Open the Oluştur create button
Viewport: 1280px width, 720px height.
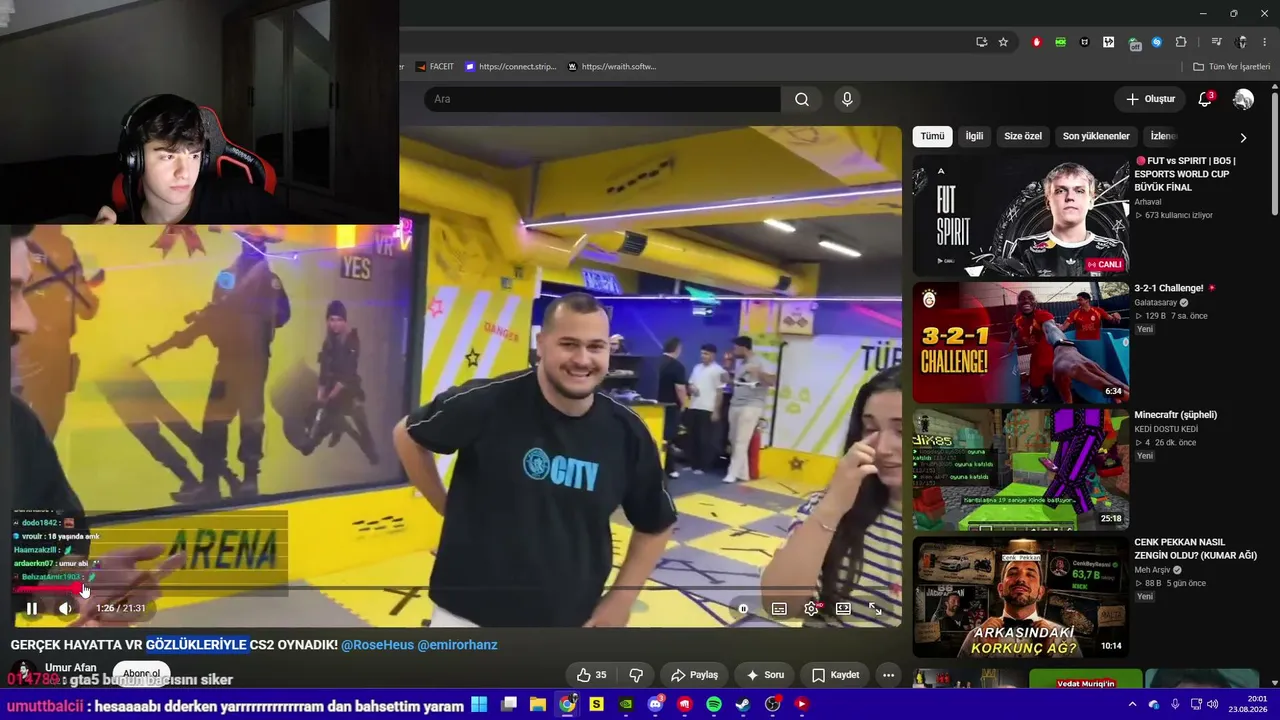tap(1151, 99)
